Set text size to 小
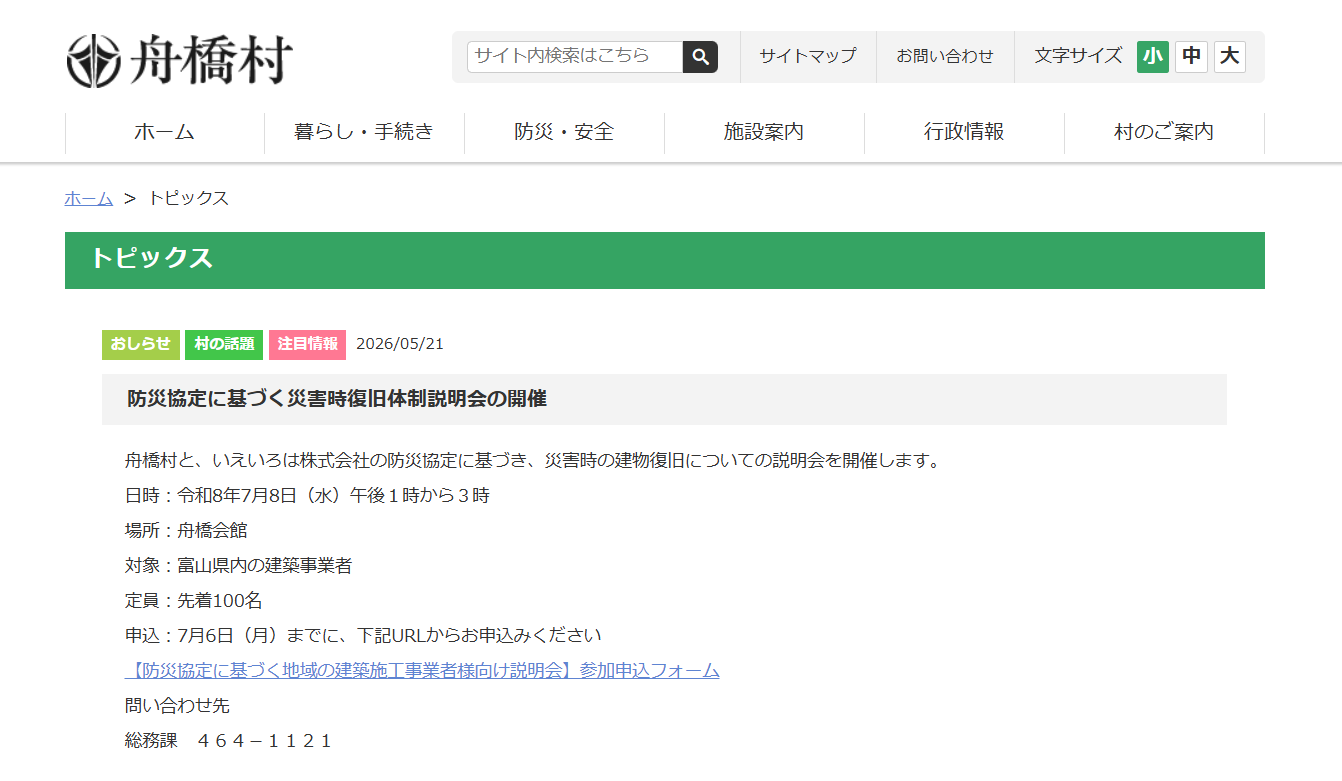 pos(1153,56)
